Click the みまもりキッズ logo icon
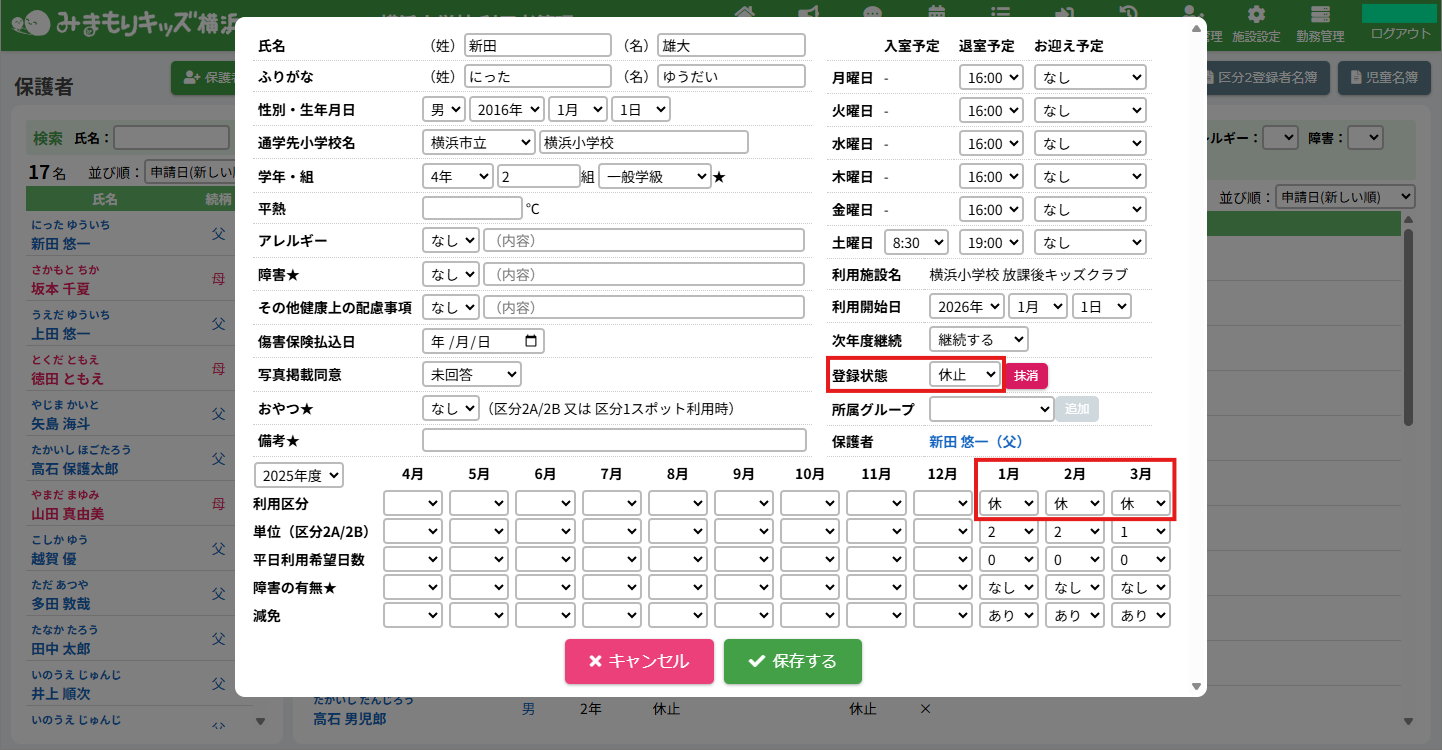This screenshot has height=750, width=1442. pyautogui.click(x=36, y=22)
